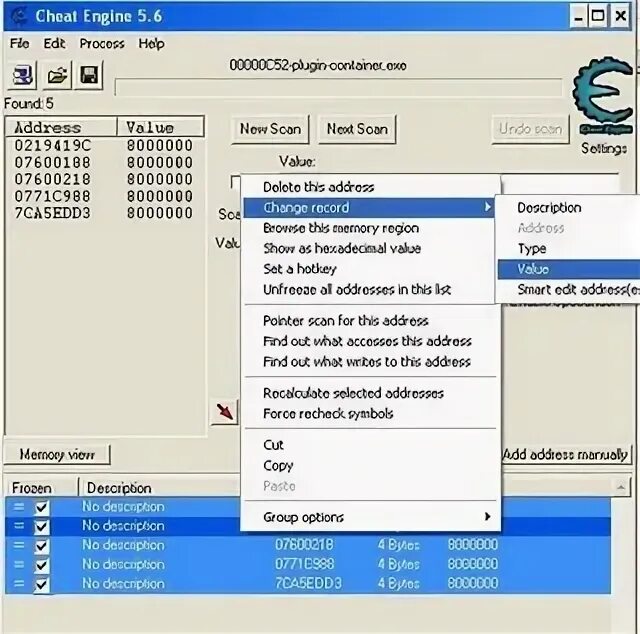Click the Memory view button
The width and height of the screenshot is (640, 634).
point(57,454)
